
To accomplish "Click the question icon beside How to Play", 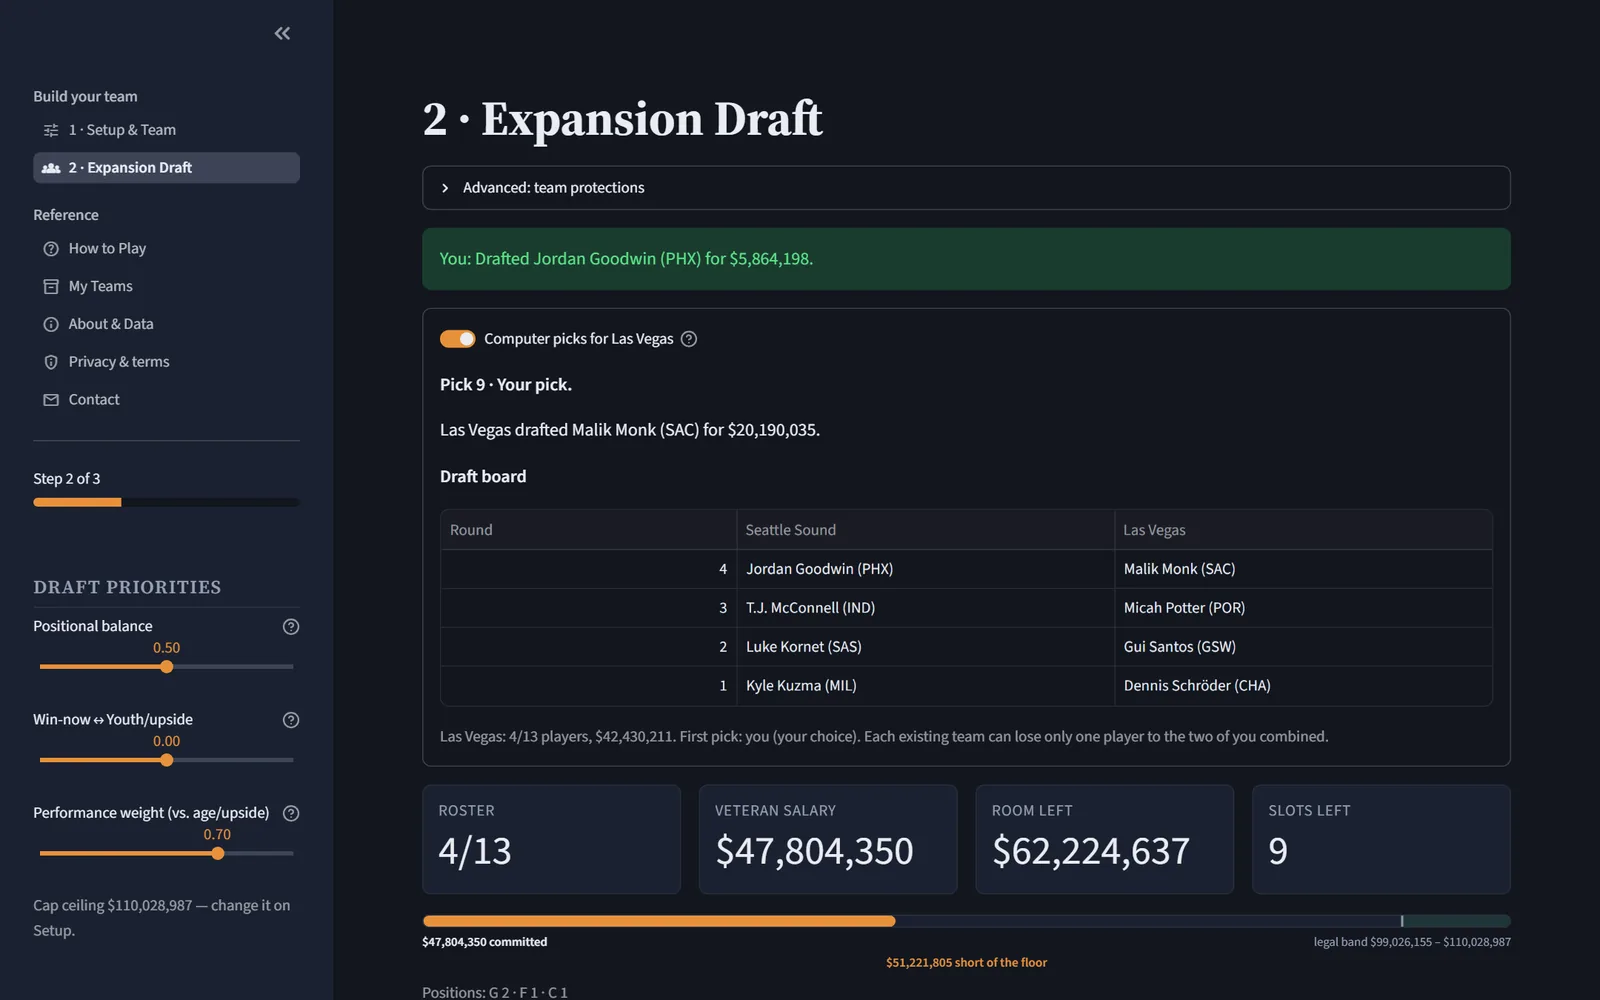I will pyautogui.click(x=51, y=248).
